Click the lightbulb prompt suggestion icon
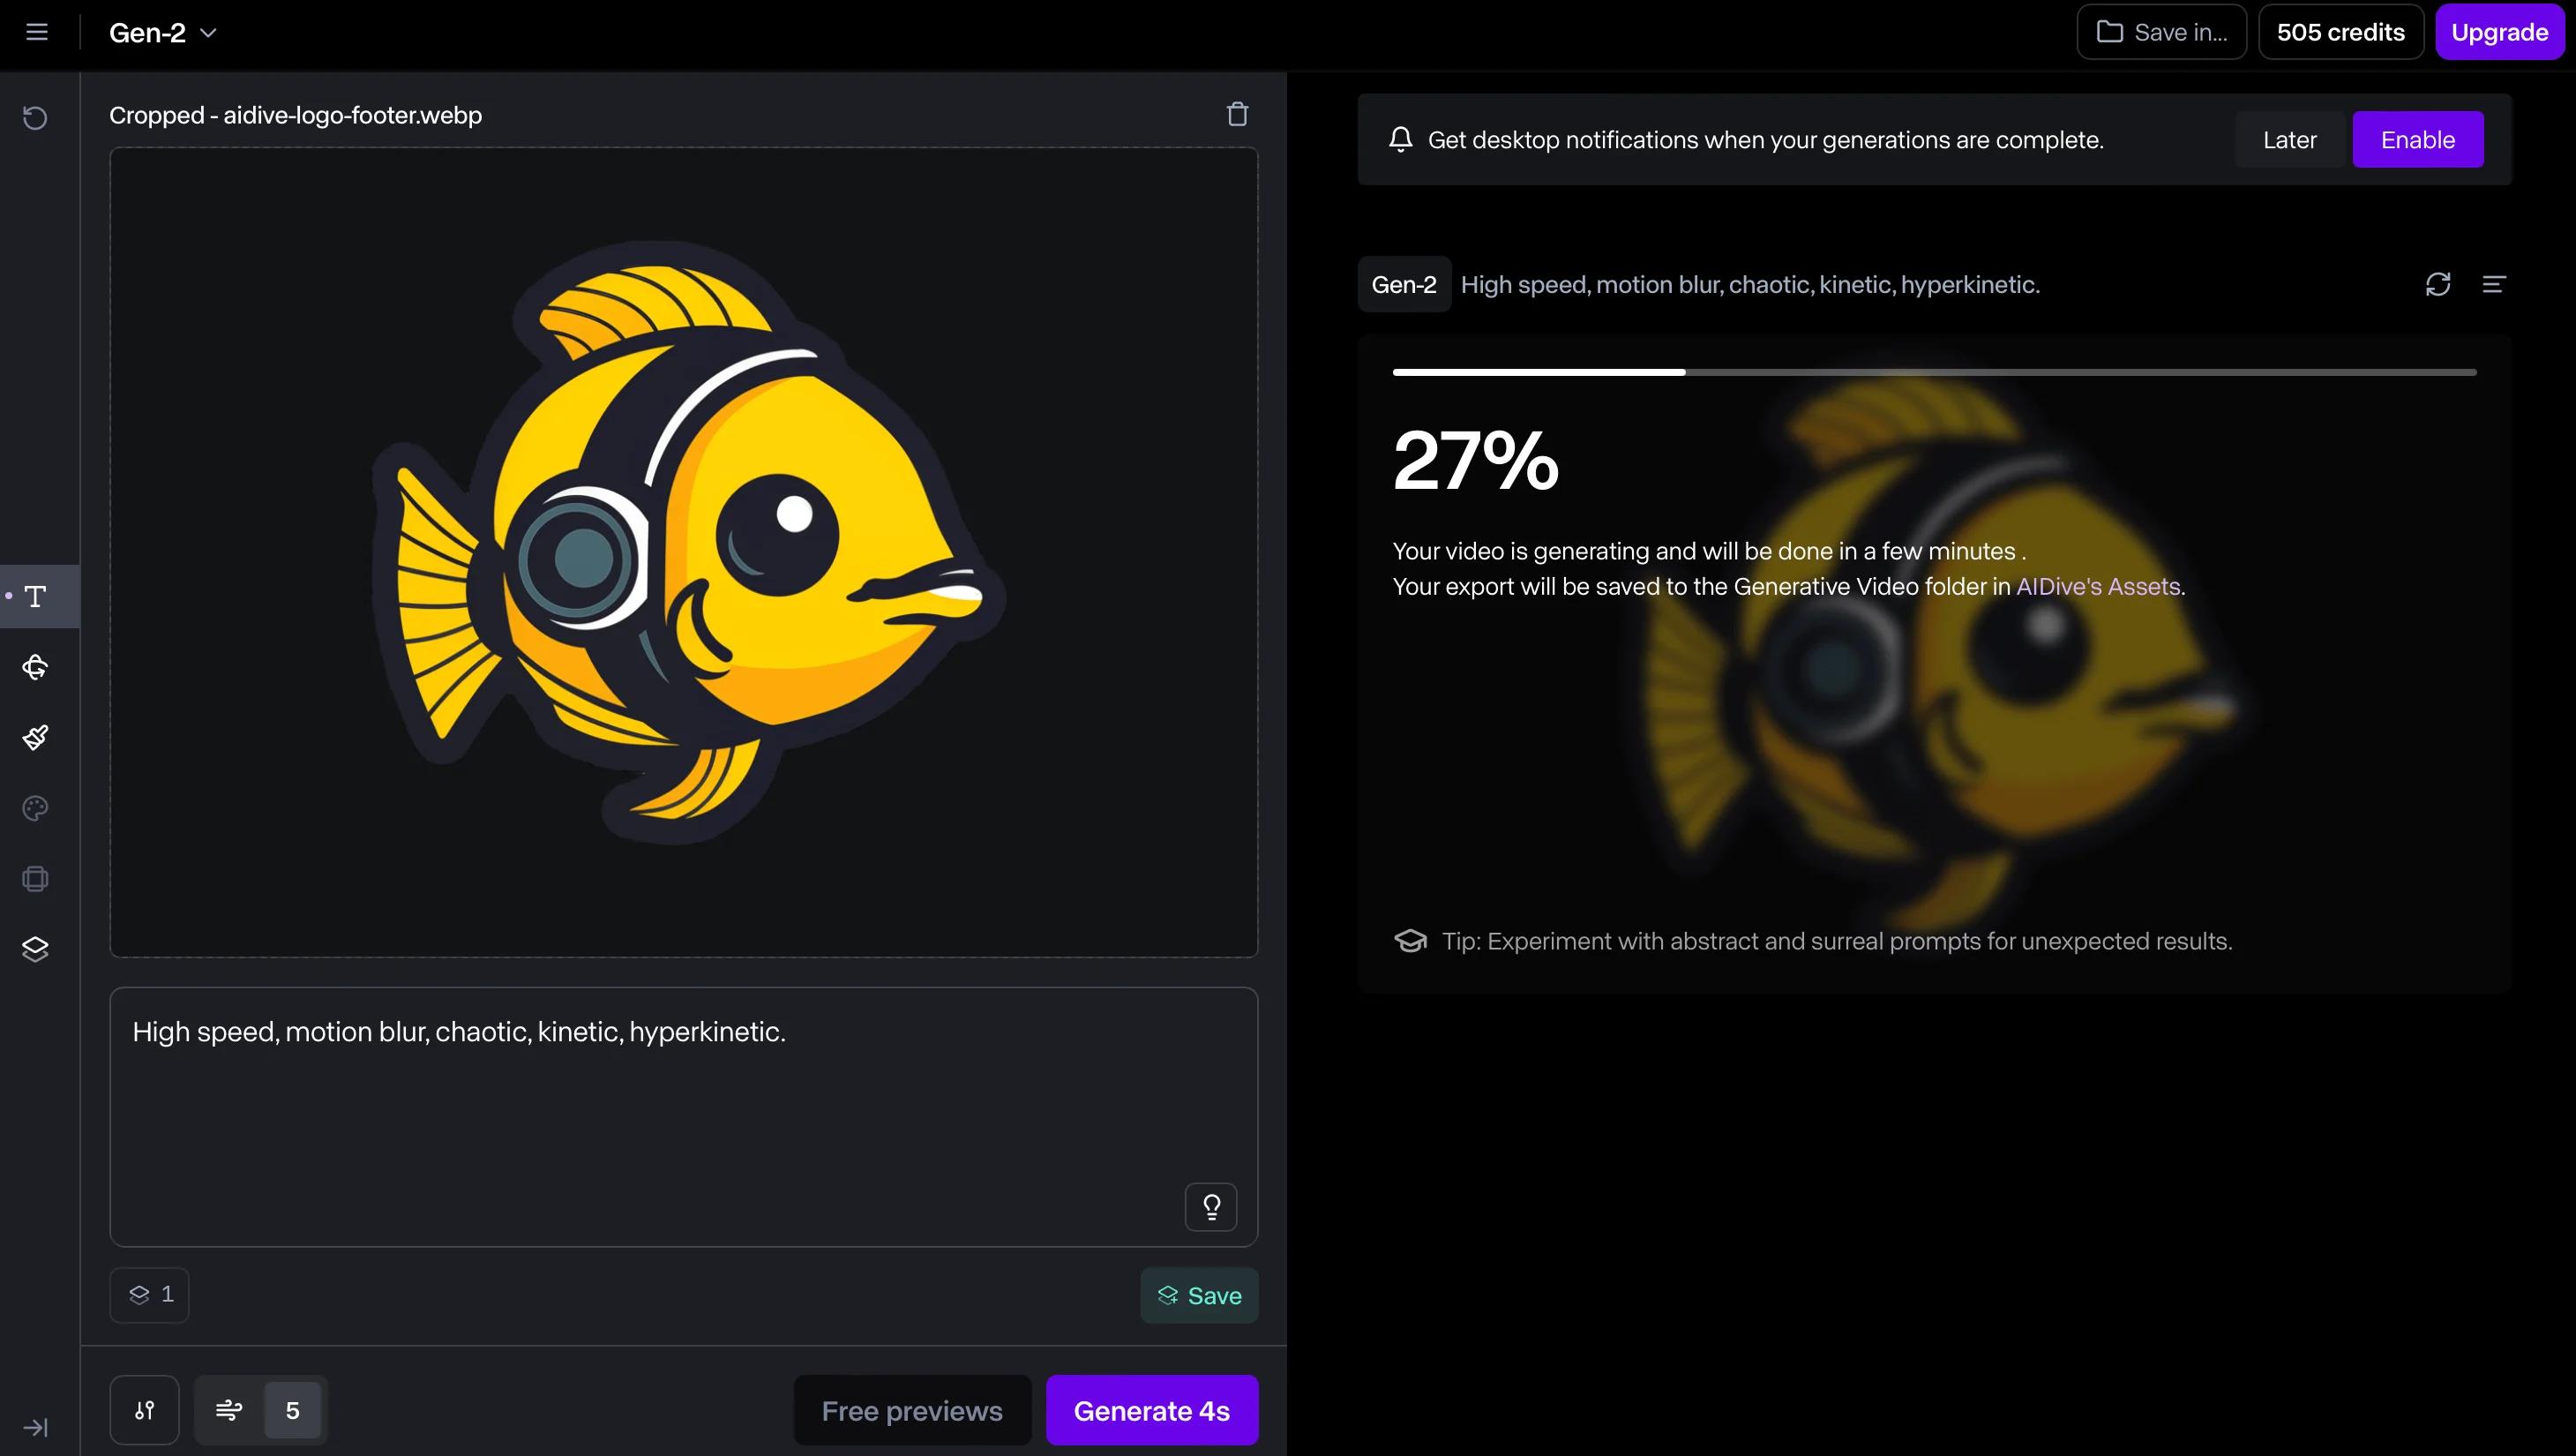This screenshot has height=1456, width=2576. [1211, 1207]
